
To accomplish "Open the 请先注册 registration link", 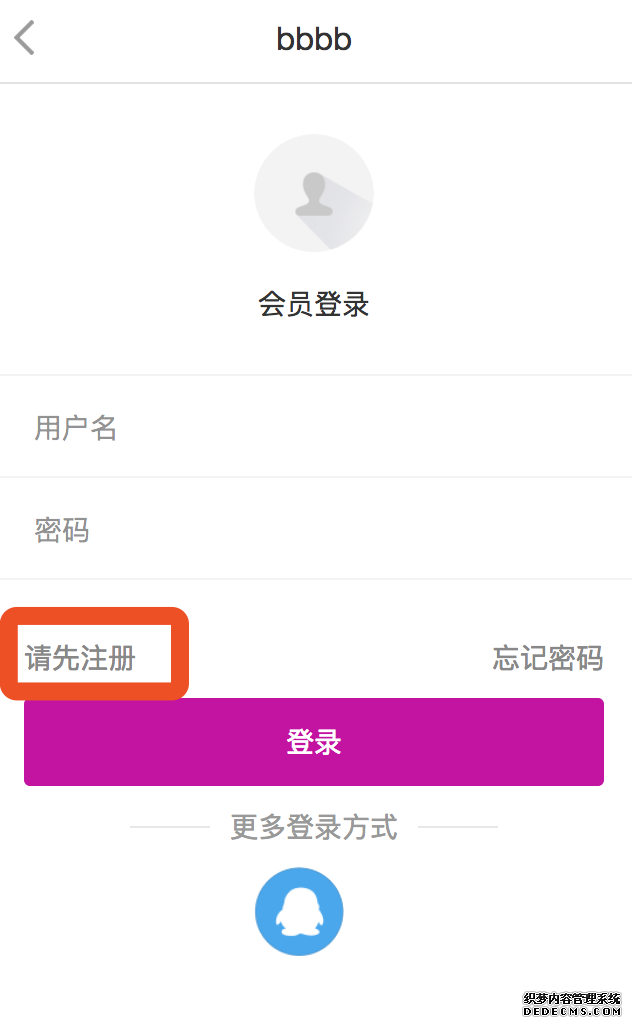I will pyautogui.click(x=80, y=658).
